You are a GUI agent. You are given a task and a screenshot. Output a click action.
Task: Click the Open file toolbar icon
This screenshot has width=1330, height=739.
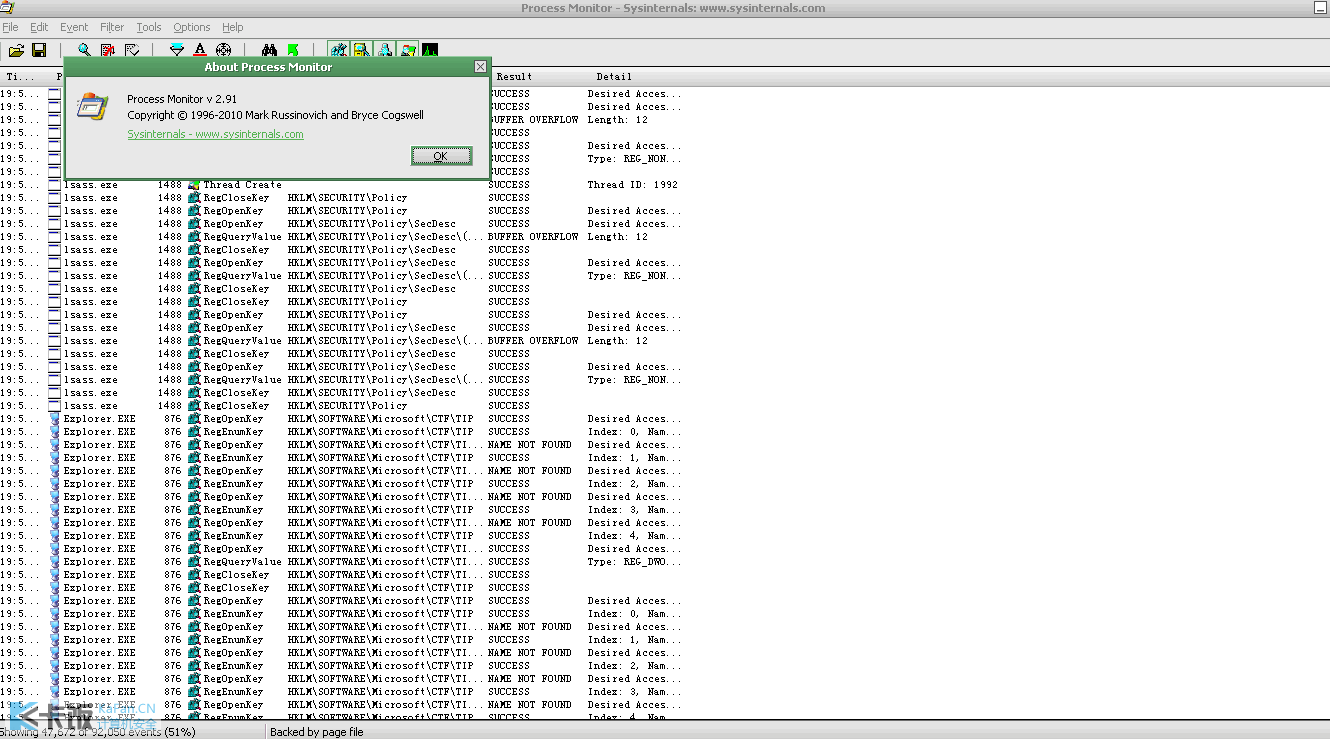[x=16, y=50]
